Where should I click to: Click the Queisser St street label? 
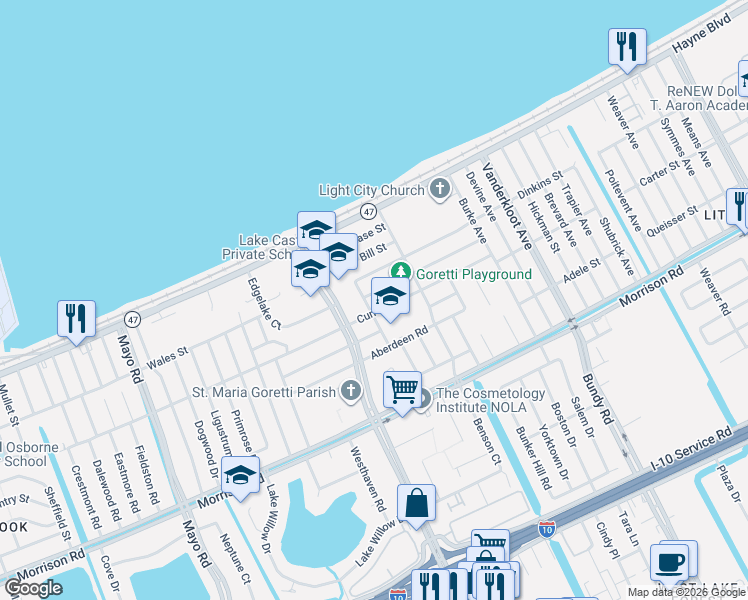tap(672, 222)
